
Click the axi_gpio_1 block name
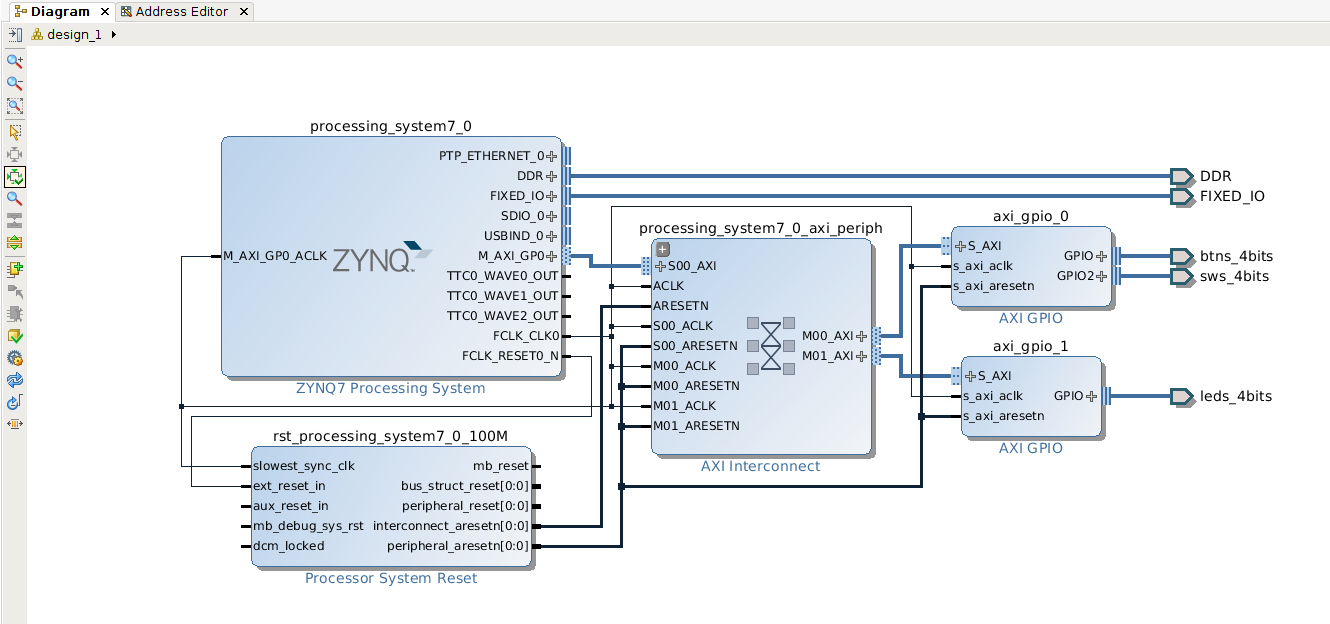point(1031,346)
